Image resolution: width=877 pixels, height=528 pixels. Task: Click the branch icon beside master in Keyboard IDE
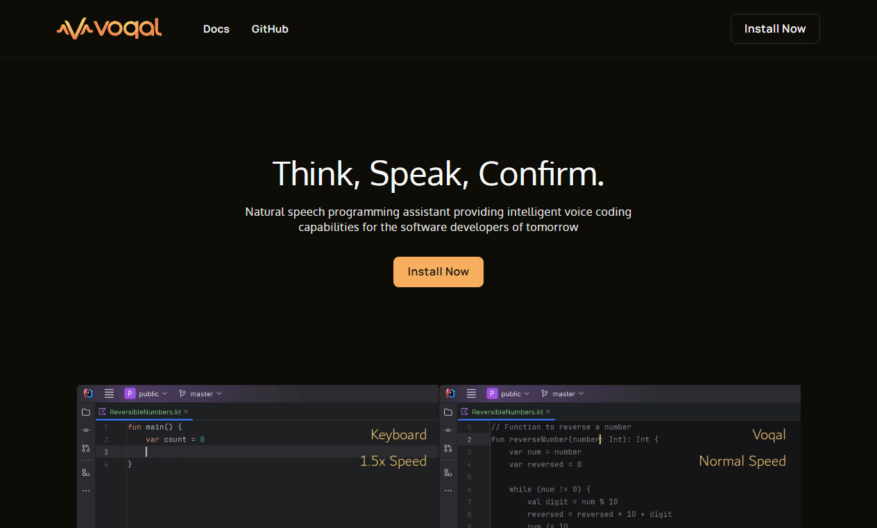[x=182, y=394]
